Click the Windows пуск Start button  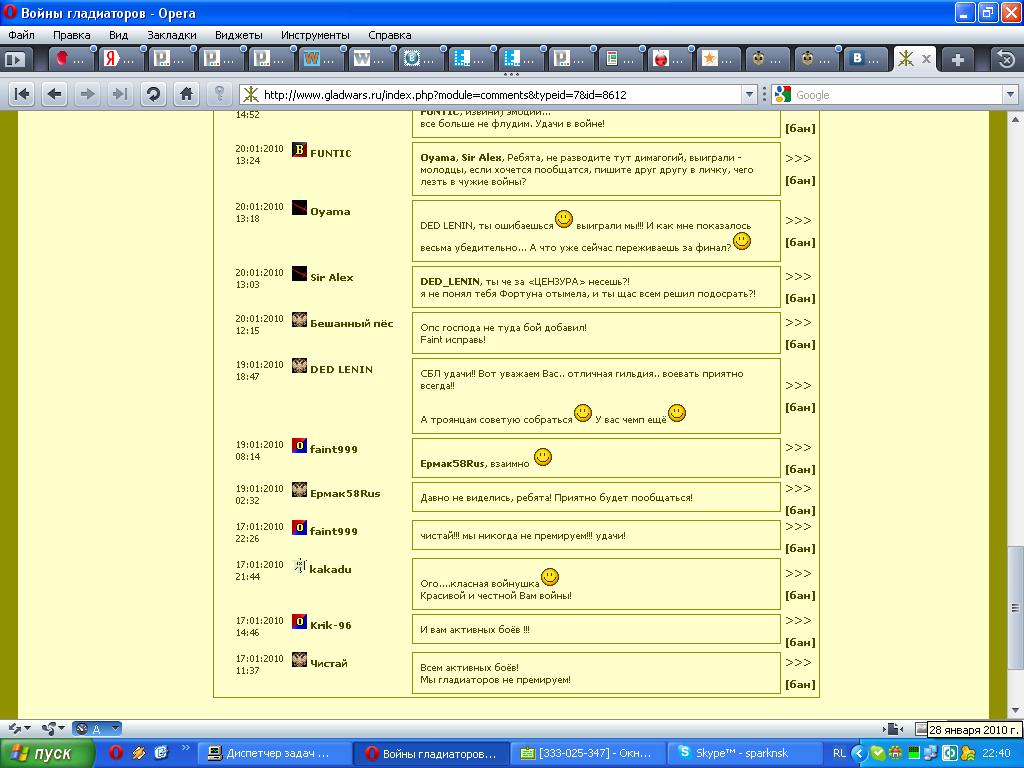point(42,753)
